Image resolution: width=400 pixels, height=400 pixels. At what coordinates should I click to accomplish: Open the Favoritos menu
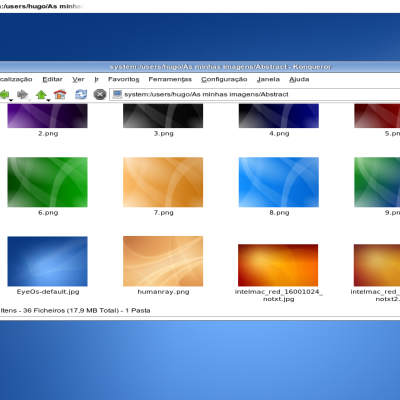click(x=124, y=79)
